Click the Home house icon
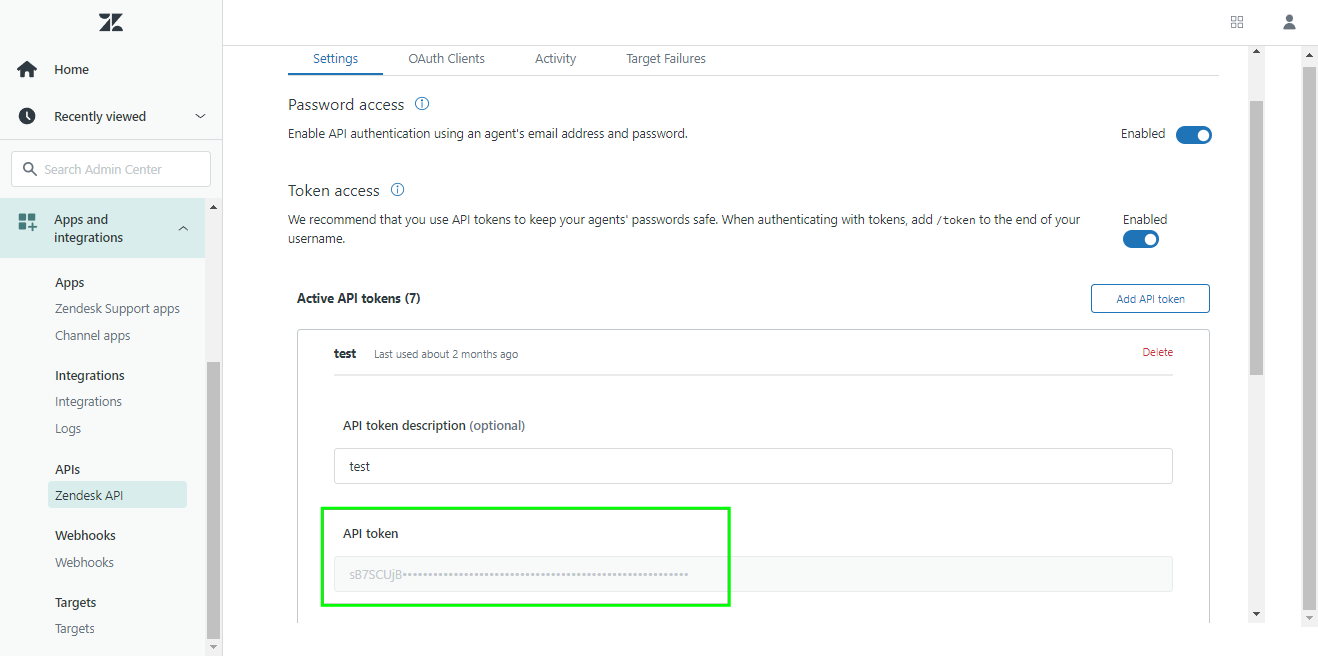The height and width of the screenshot is (656, 1318). pos(27,69)
